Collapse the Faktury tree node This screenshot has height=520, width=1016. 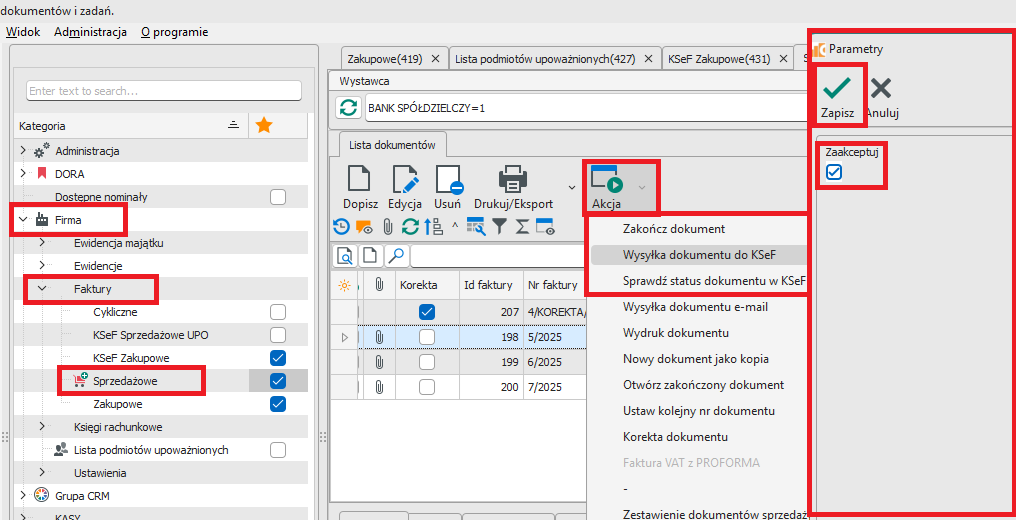[42, 289]
